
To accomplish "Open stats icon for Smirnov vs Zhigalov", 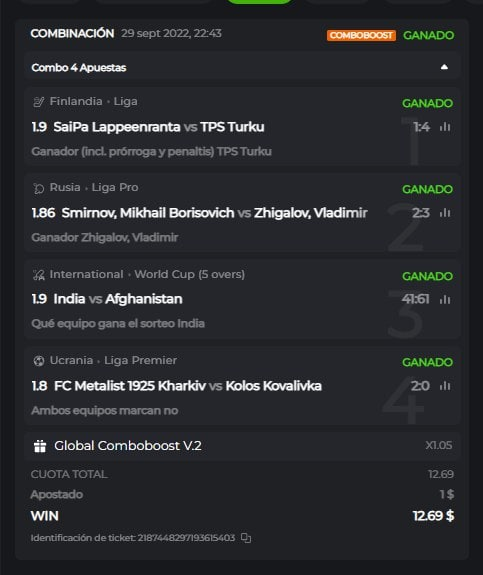I will [x=445, y=213].
